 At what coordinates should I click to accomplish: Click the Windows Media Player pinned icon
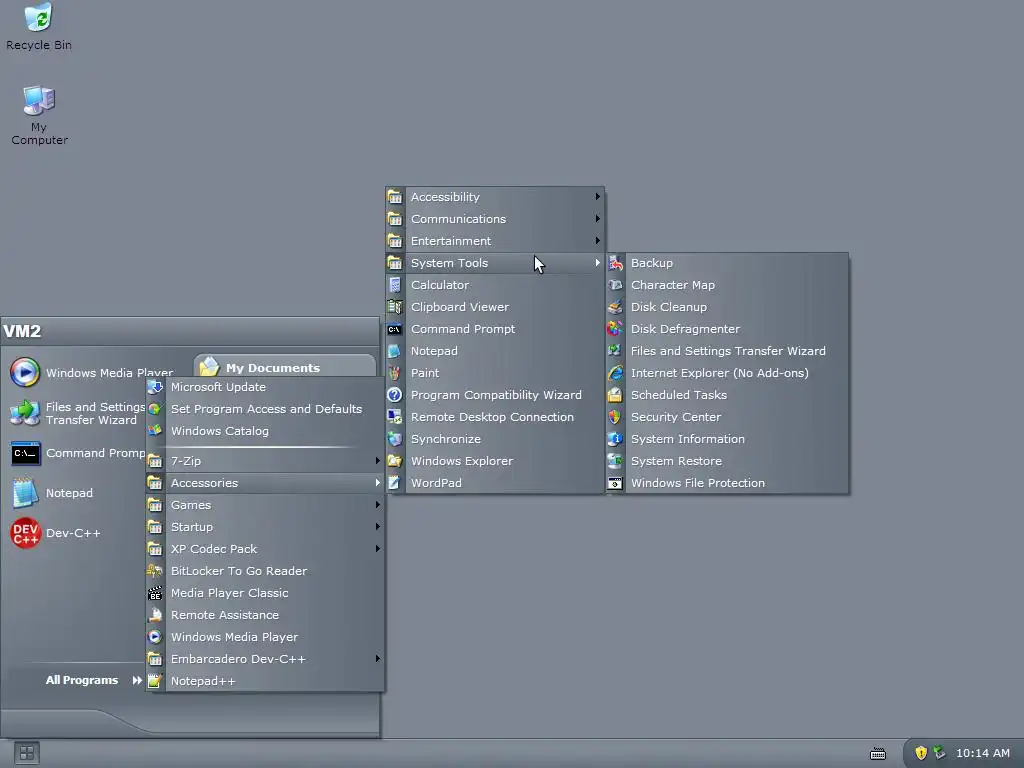25,373
